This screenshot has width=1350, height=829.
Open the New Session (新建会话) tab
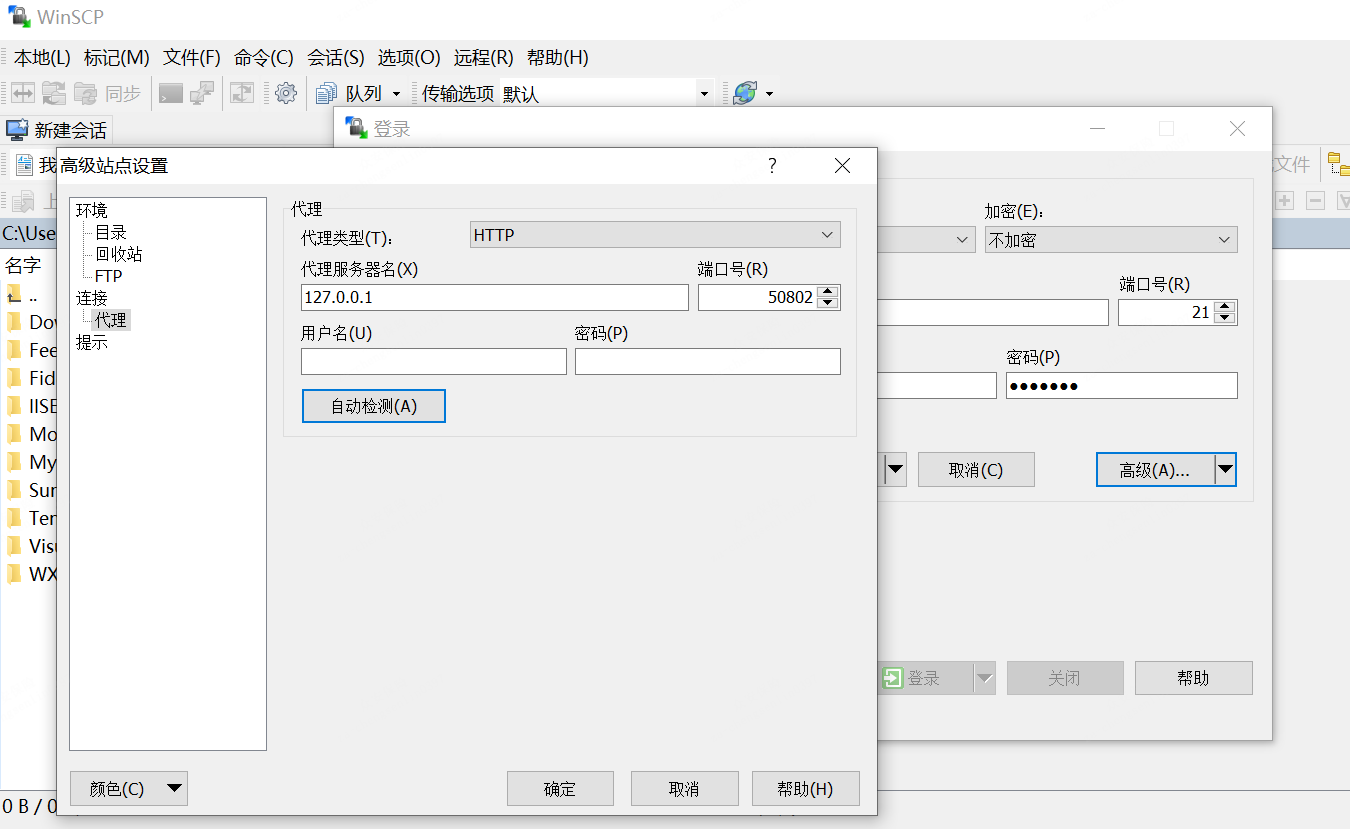[58, 130]
